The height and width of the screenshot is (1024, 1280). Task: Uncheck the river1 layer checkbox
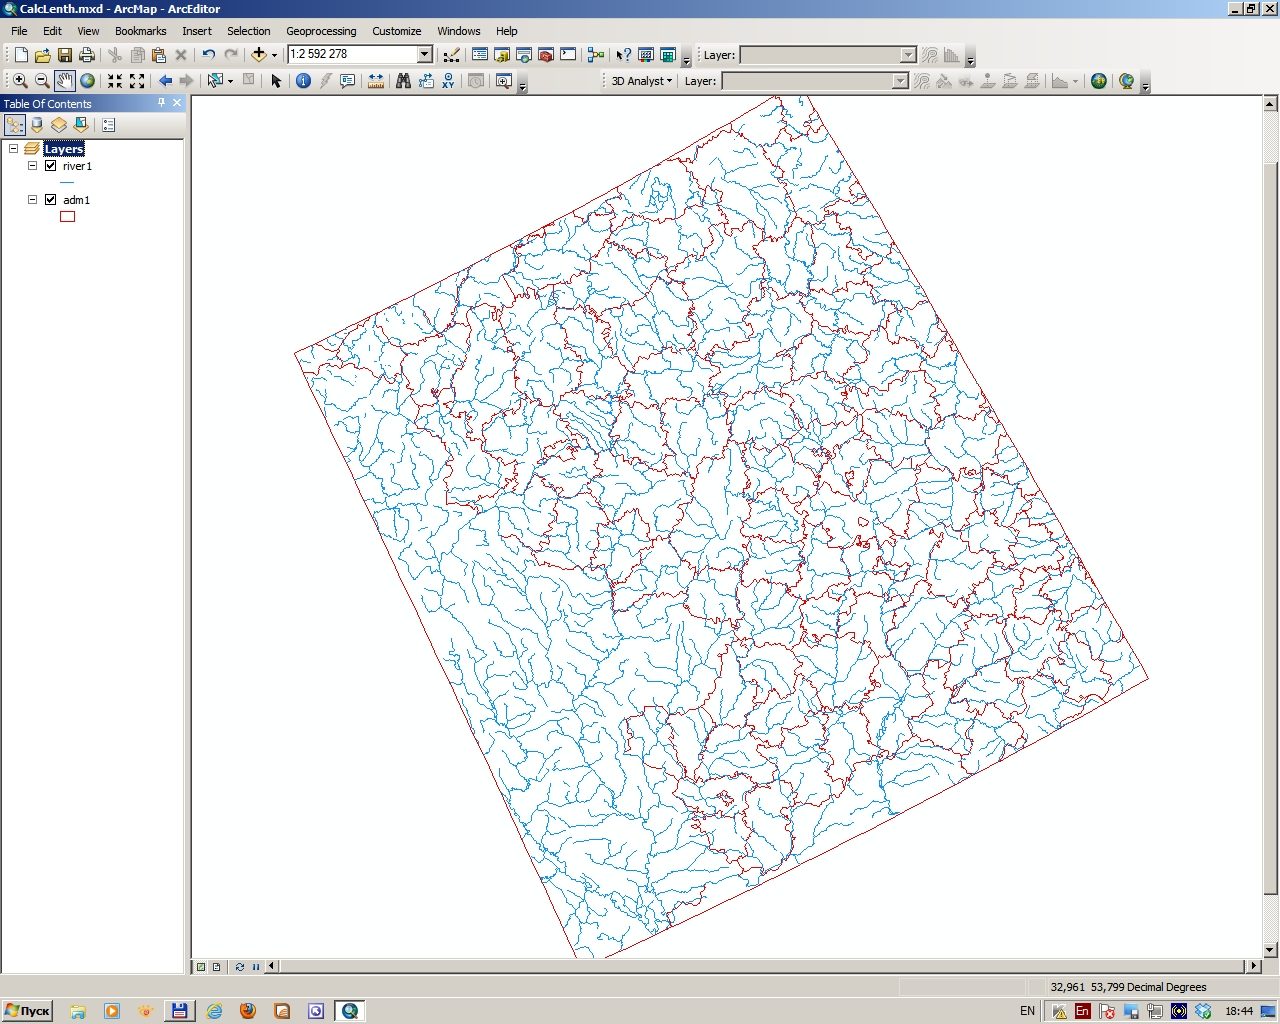(50, 166)
